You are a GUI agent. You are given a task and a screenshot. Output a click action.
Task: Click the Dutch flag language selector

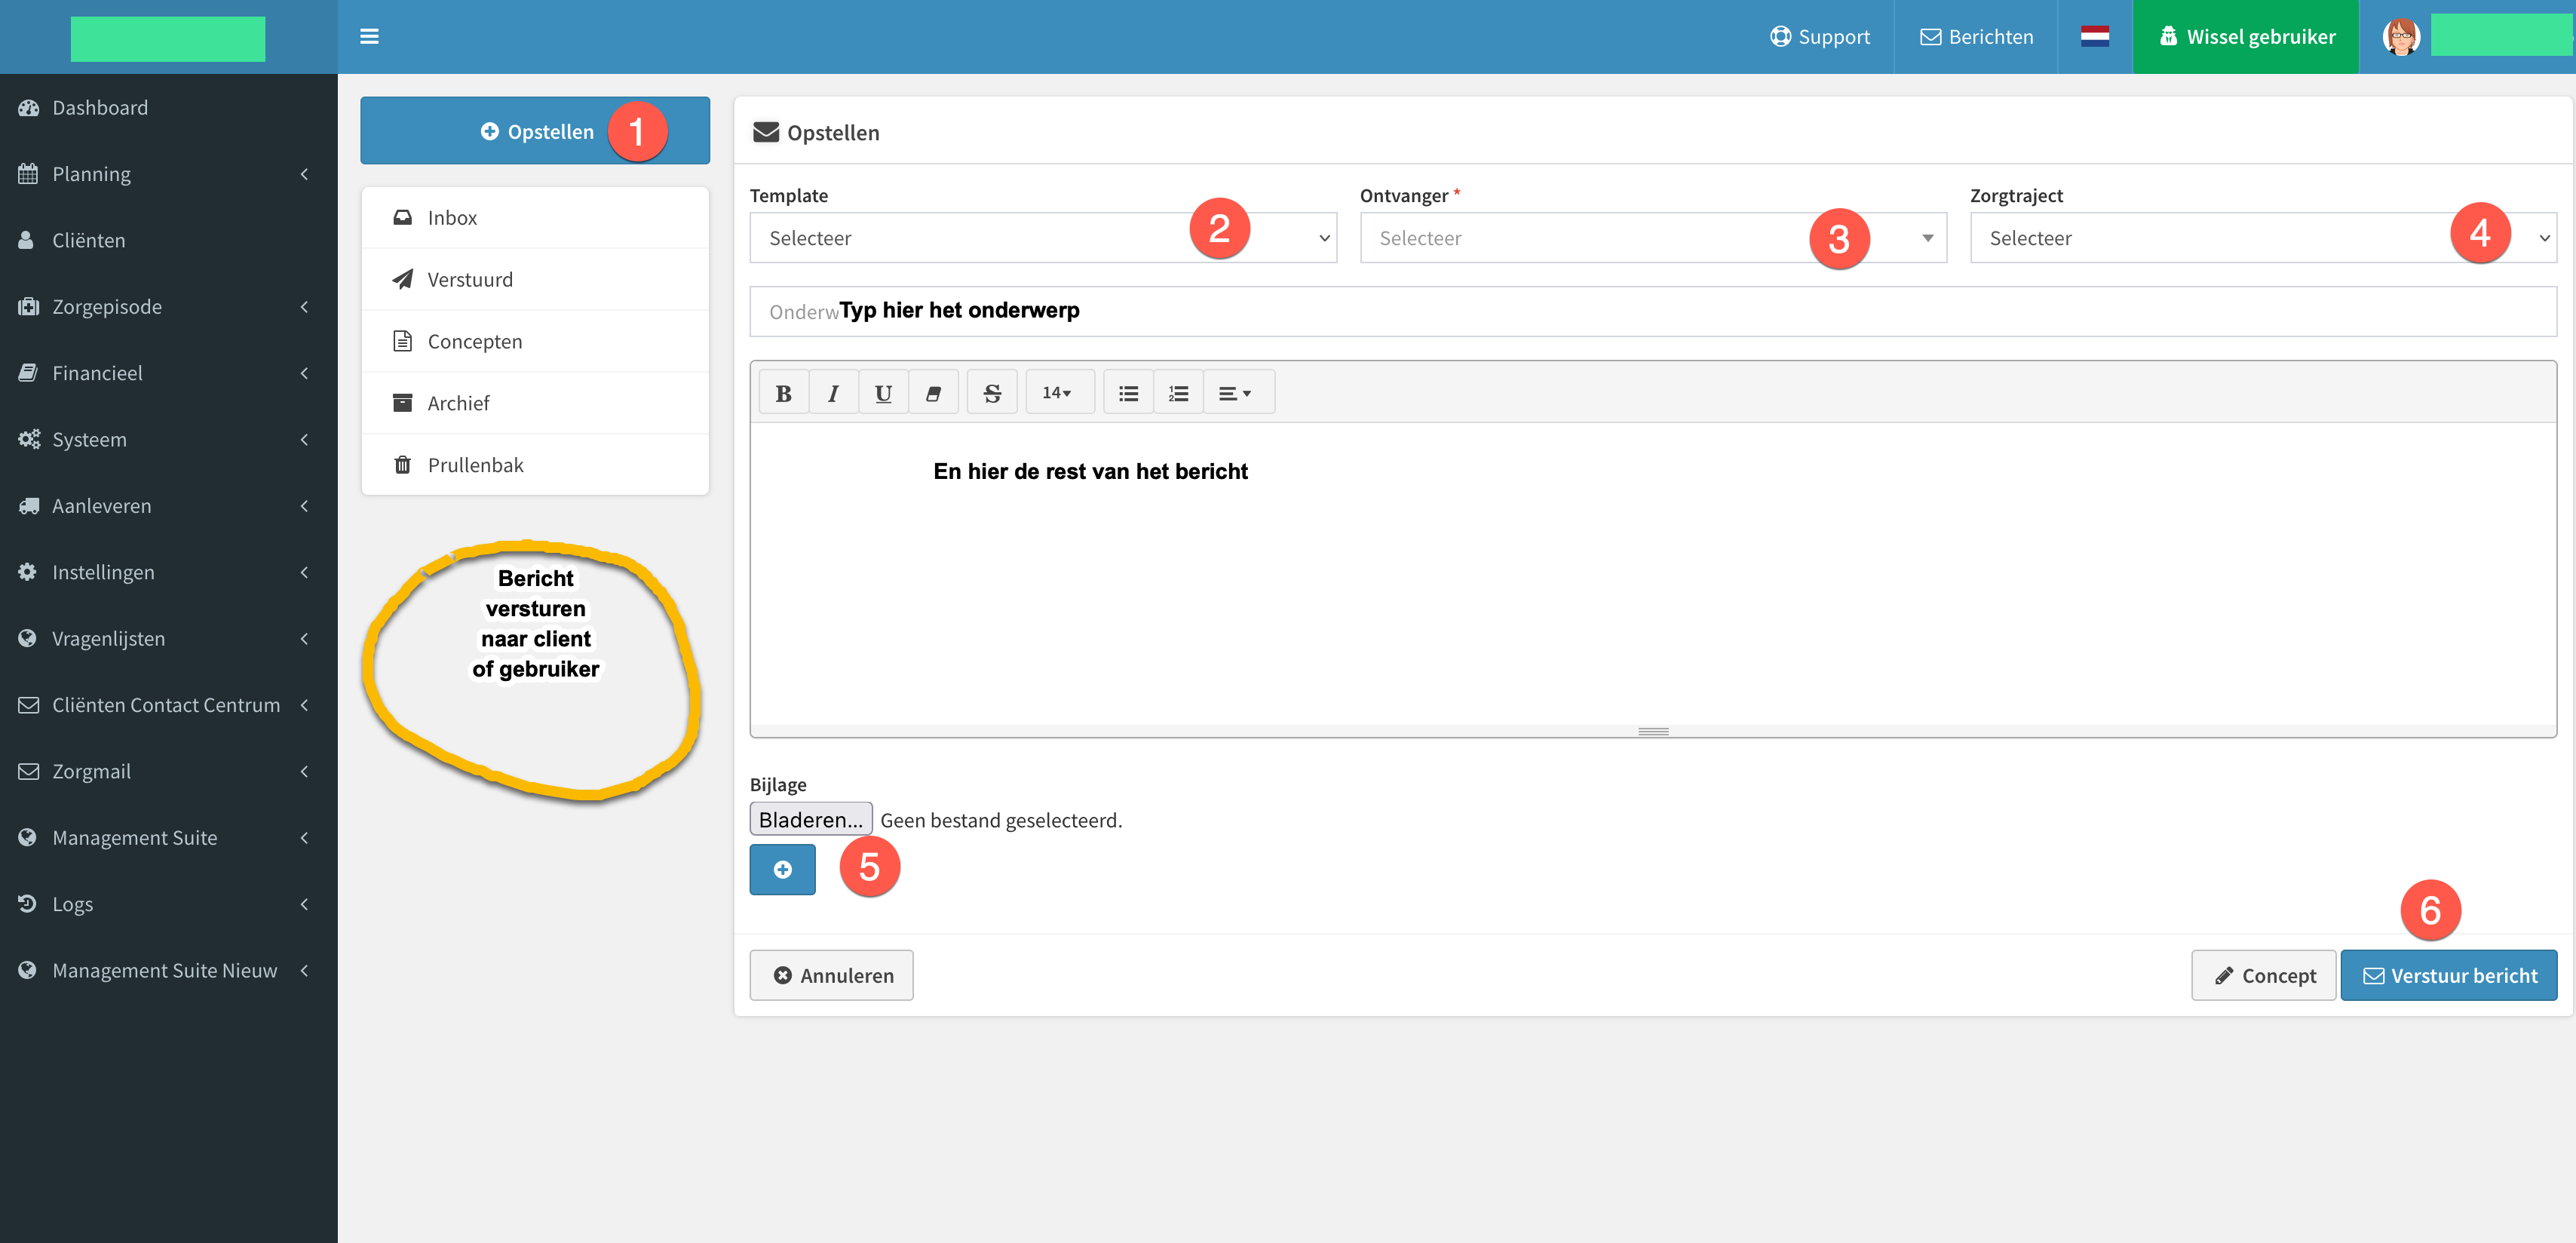(2095, 37)
